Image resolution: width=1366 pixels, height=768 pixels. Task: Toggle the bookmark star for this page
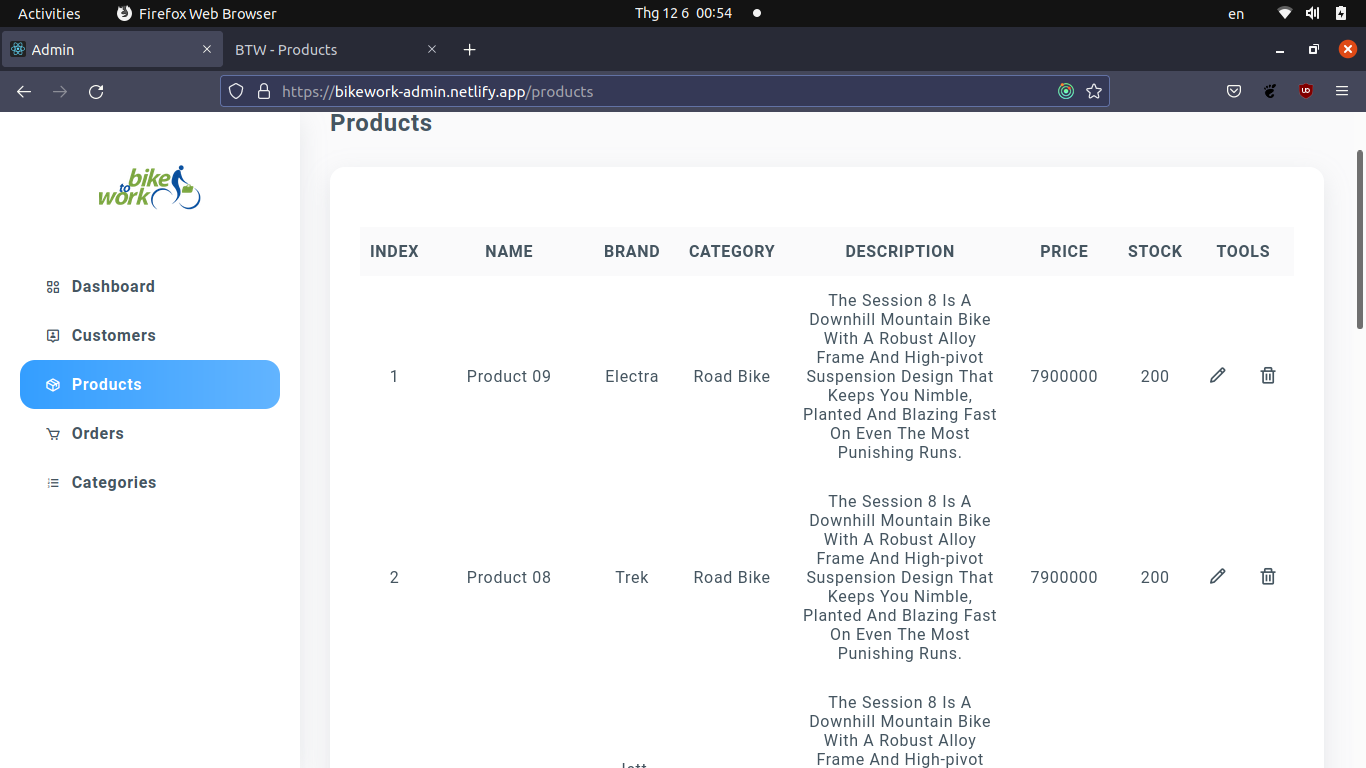(1094, 91)
